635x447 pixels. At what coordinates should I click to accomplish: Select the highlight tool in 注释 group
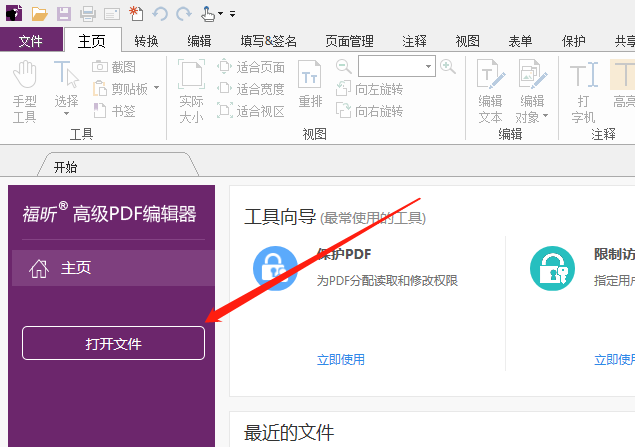pyautogui.click(x=622, y=84)
